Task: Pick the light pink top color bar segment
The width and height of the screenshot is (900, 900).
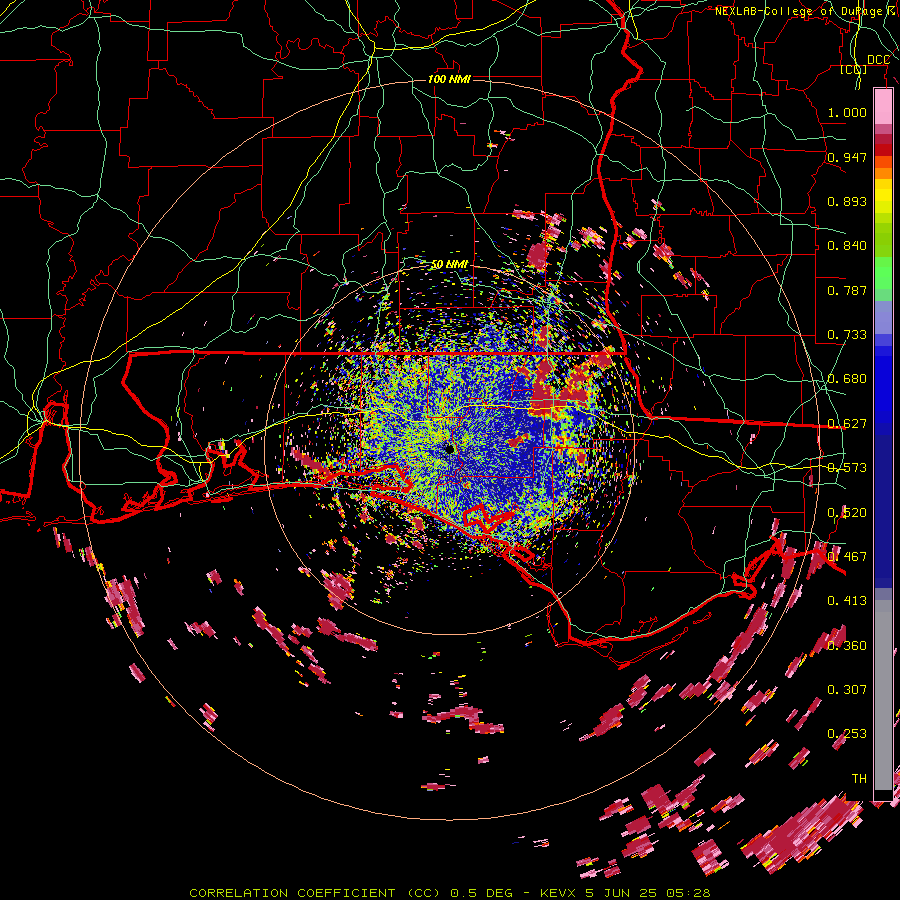Action: pyautogui.click(x=883, y=106)
